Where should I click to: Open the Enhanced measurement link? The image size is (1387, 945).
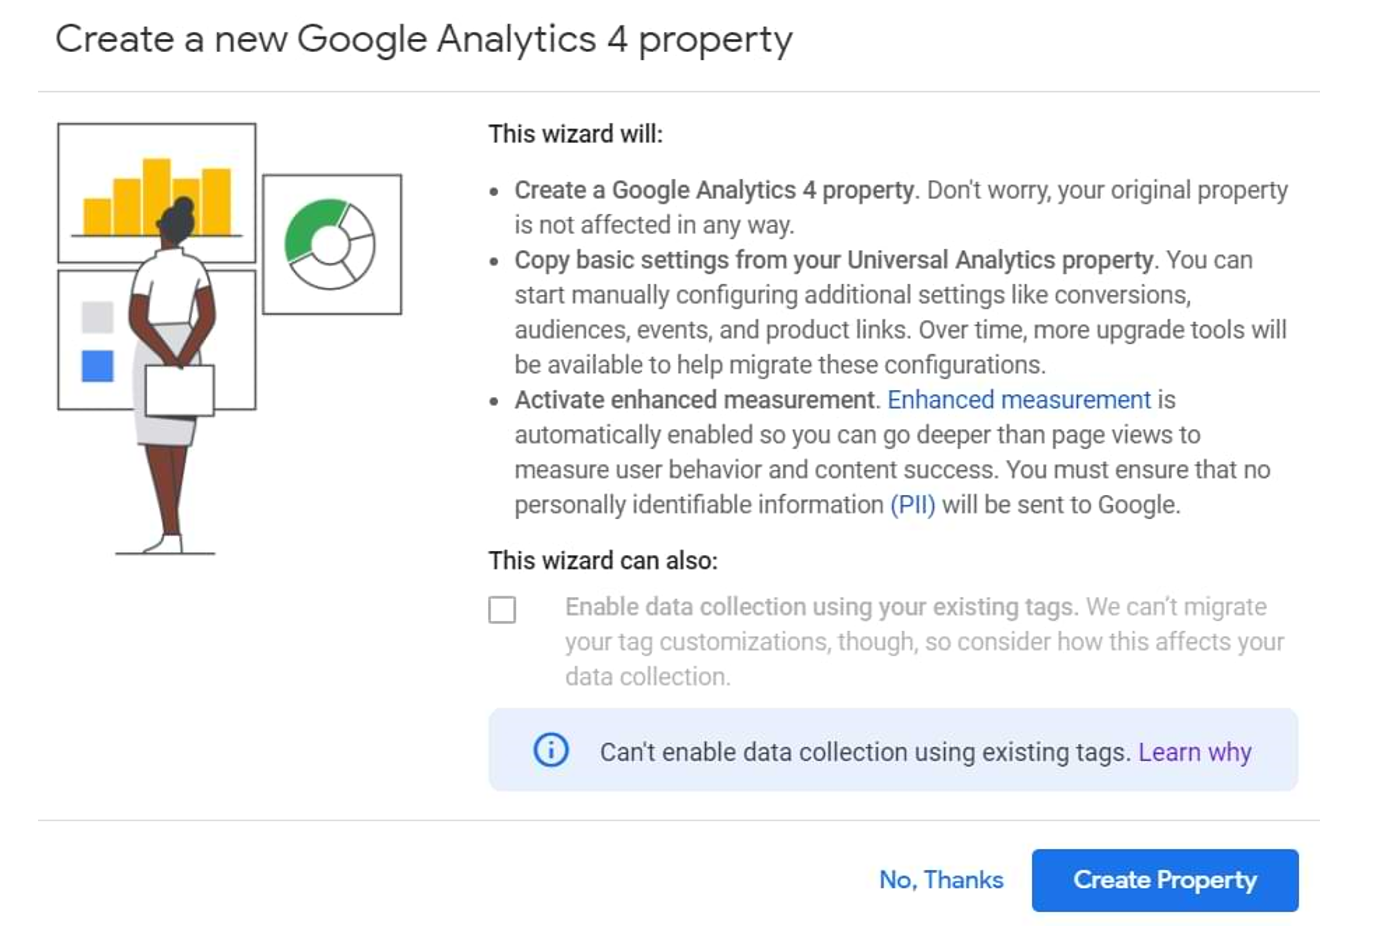[1019, 400]
